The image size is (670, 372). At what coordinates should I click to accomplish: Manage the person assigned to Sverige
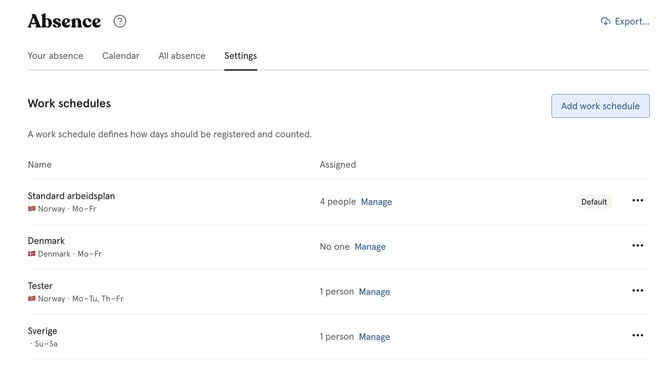(374, 337)
